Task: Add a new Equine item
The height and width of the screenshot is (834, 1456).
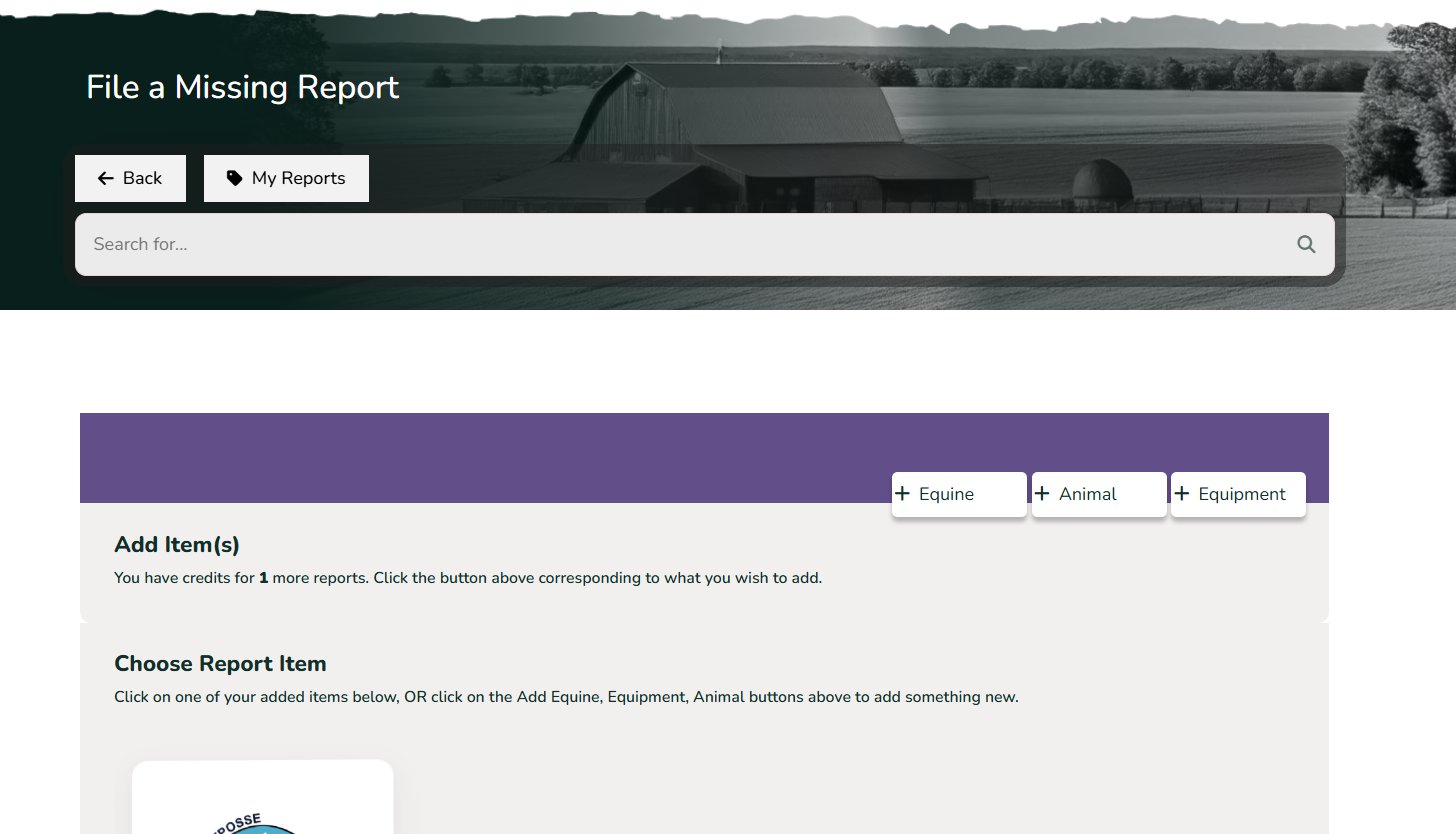Action: 959,494
